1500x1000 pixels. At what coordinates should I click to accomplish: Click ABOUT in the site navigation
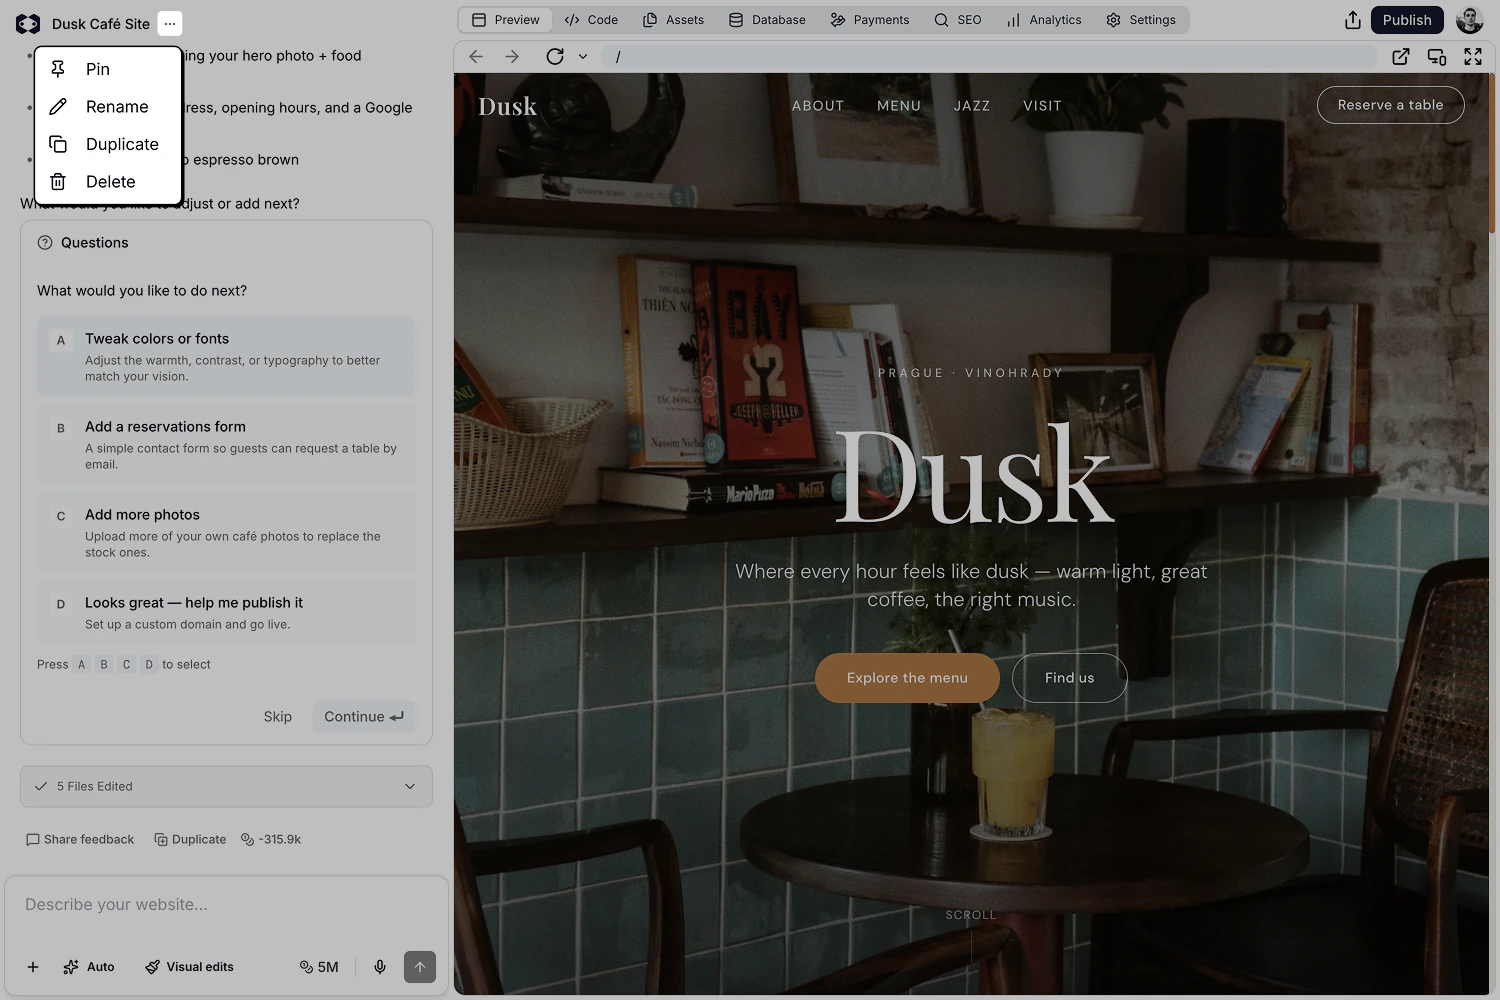pyautogui.click(x=818, y=106)
